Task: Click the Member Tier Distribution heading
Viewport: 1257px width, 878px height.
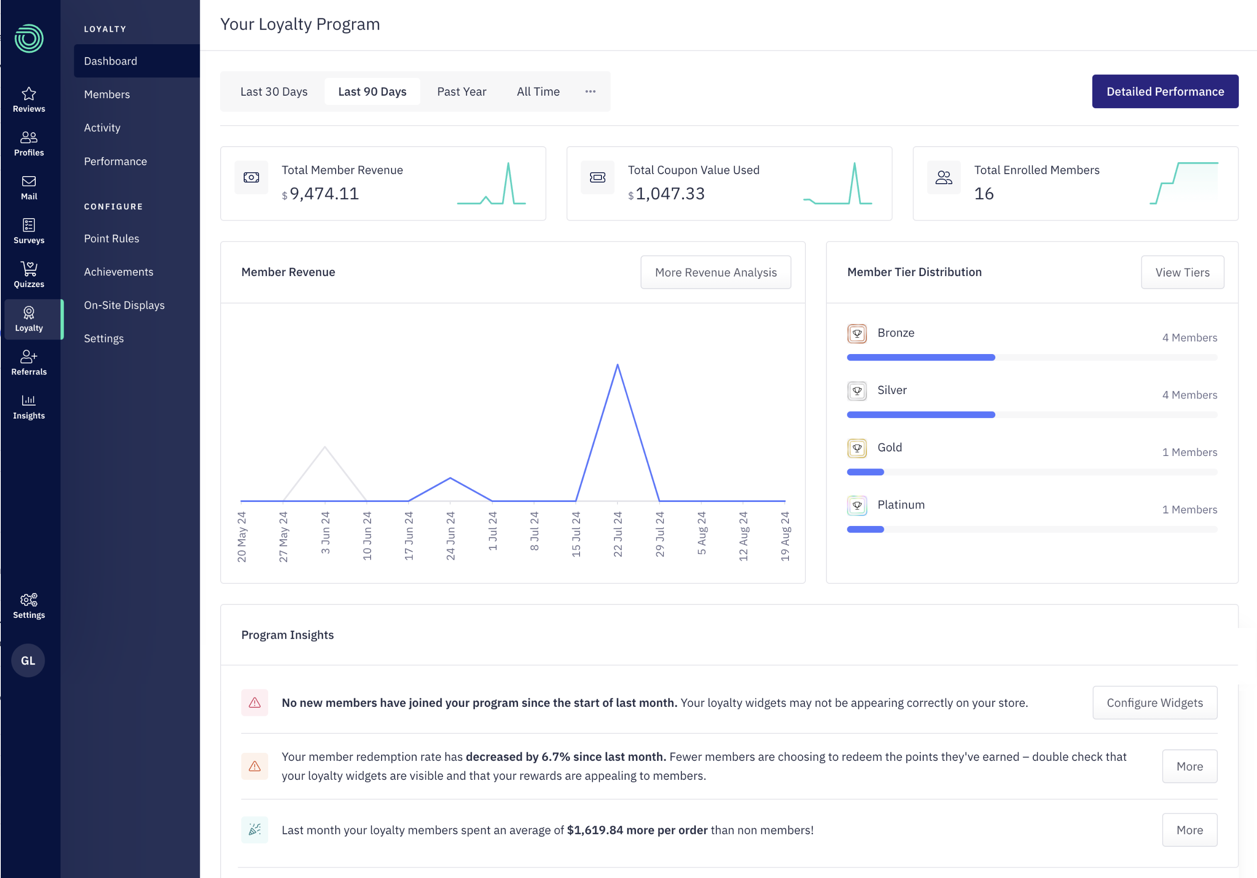Action: pyautogui.click(x=914, y=272)
